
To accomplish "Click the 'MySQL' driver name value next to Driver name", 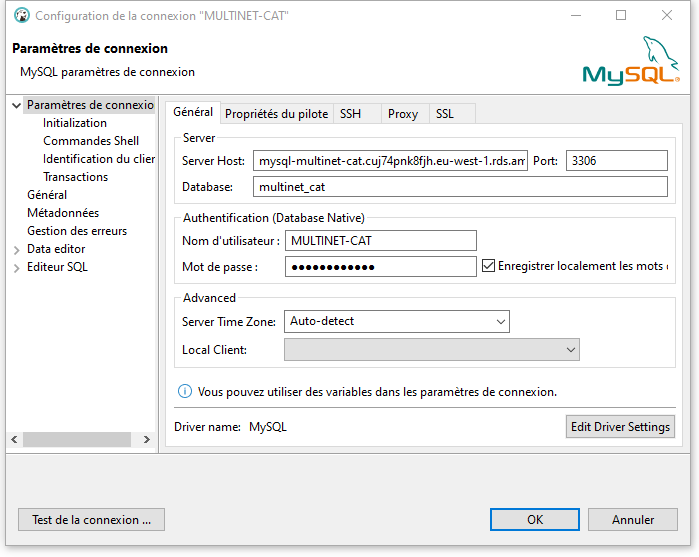I will 267,427.
